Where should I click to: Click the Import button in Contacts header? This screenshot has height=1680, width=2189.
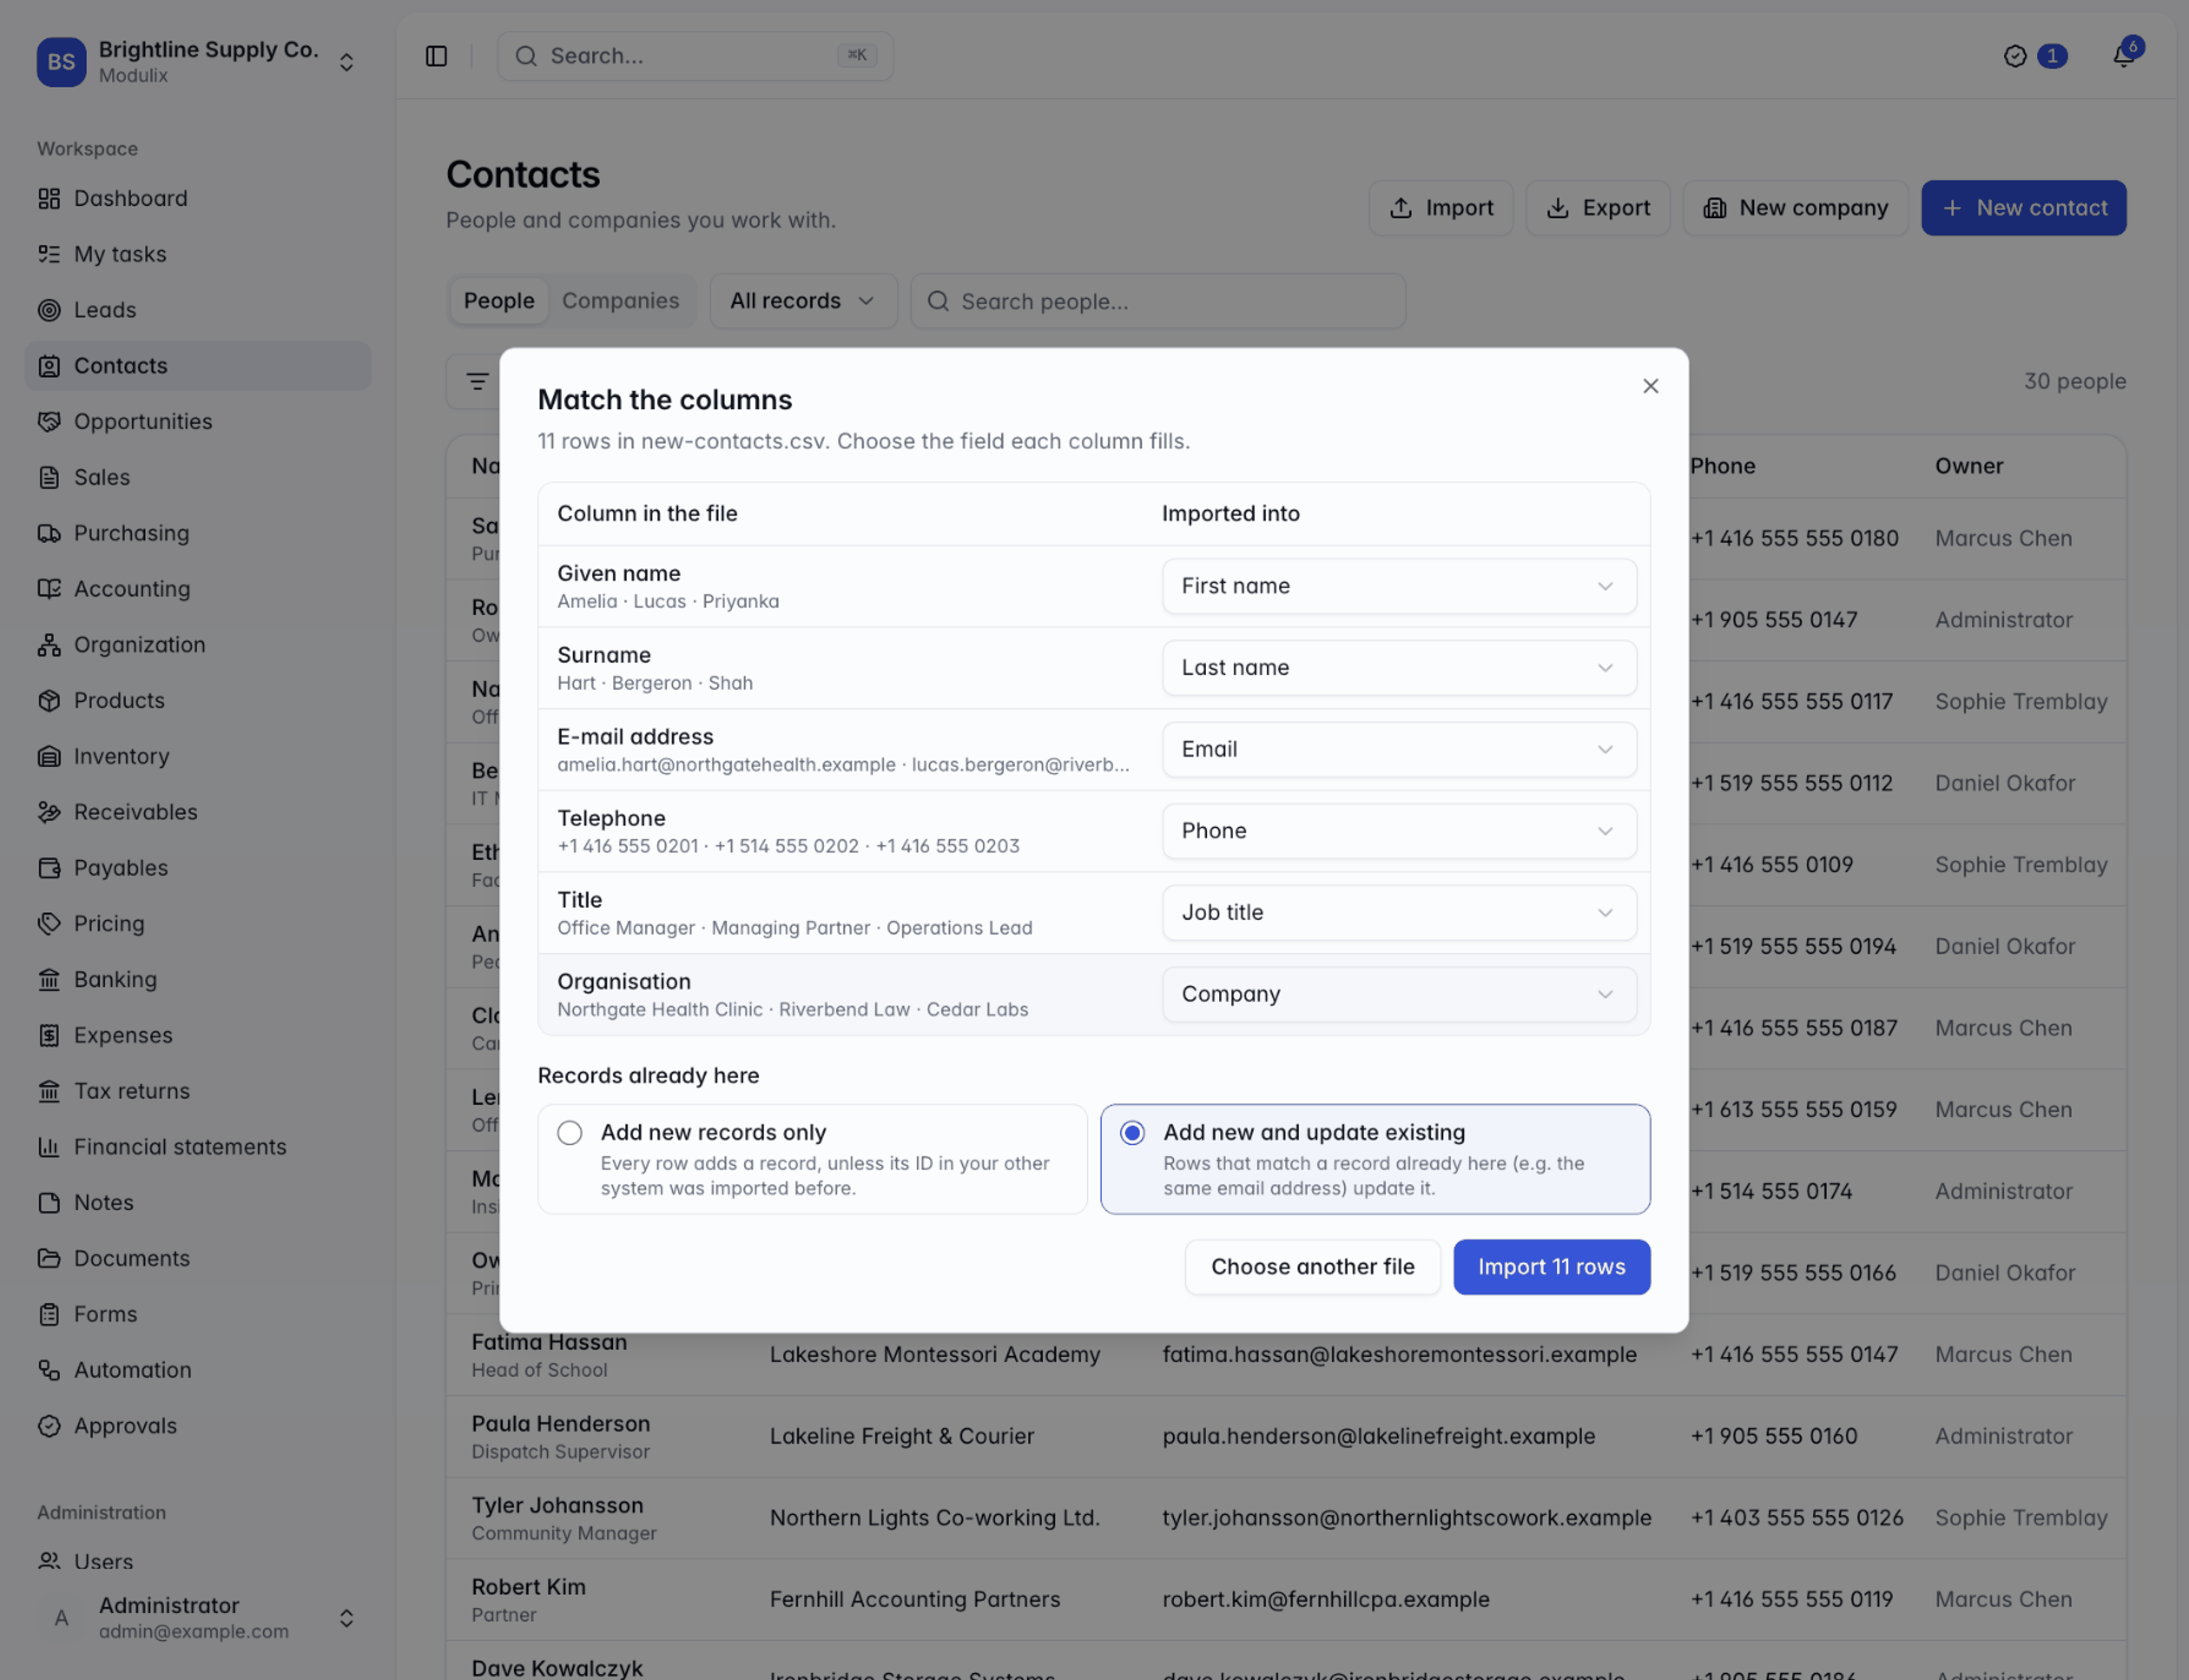pos(1440,208)
